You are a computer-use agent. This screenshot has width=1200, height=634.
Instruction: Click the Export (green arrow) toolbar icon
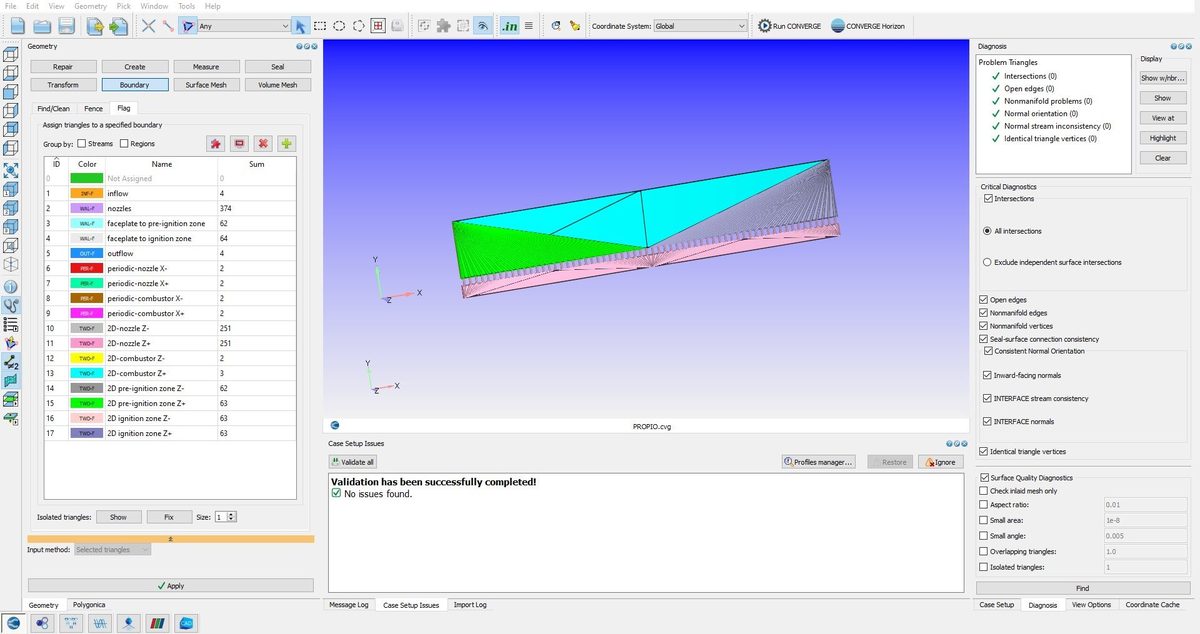[x=119, y=26]
